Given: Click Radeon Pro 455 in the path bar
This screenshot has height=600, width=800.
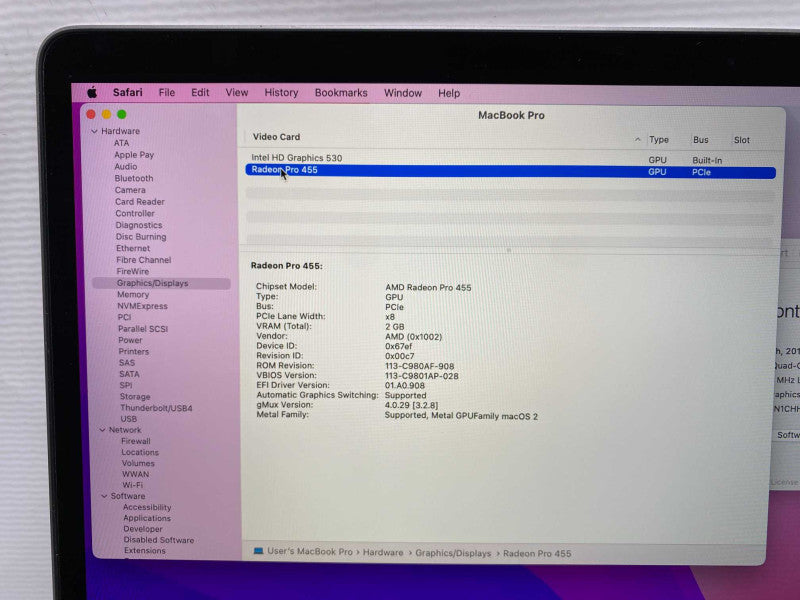Looking at the screenshot, I should click(x=537, y=554).
